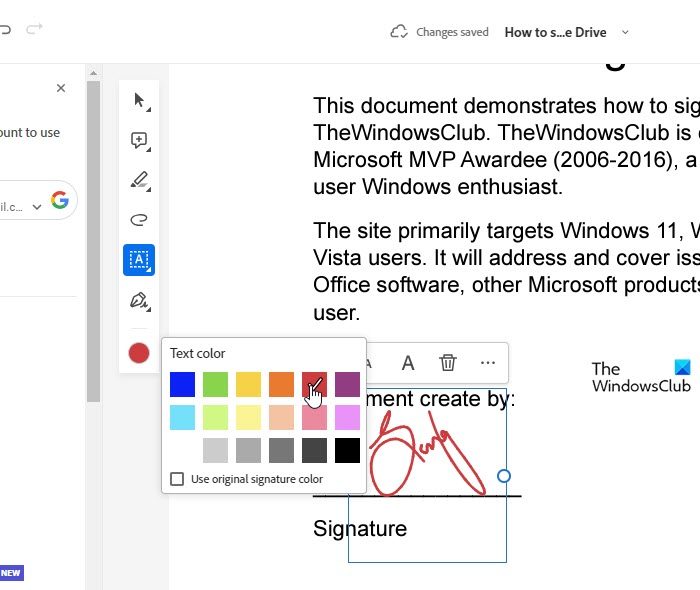
Task: Select the arrow selection tool
Action: pyautogui.click(x=139, y=101)
